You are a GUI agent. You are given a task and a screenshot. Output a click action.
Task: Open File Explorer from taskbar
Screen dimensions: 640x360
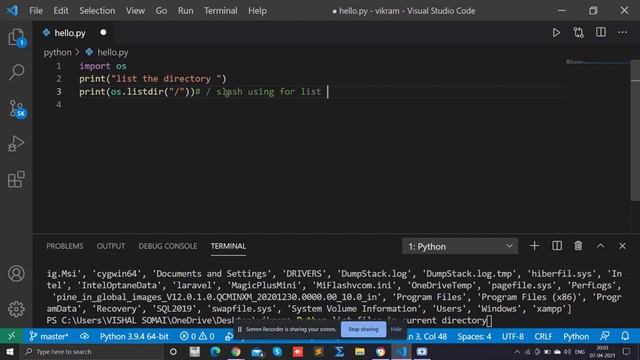pyautogui.click(x=360, y=351)
